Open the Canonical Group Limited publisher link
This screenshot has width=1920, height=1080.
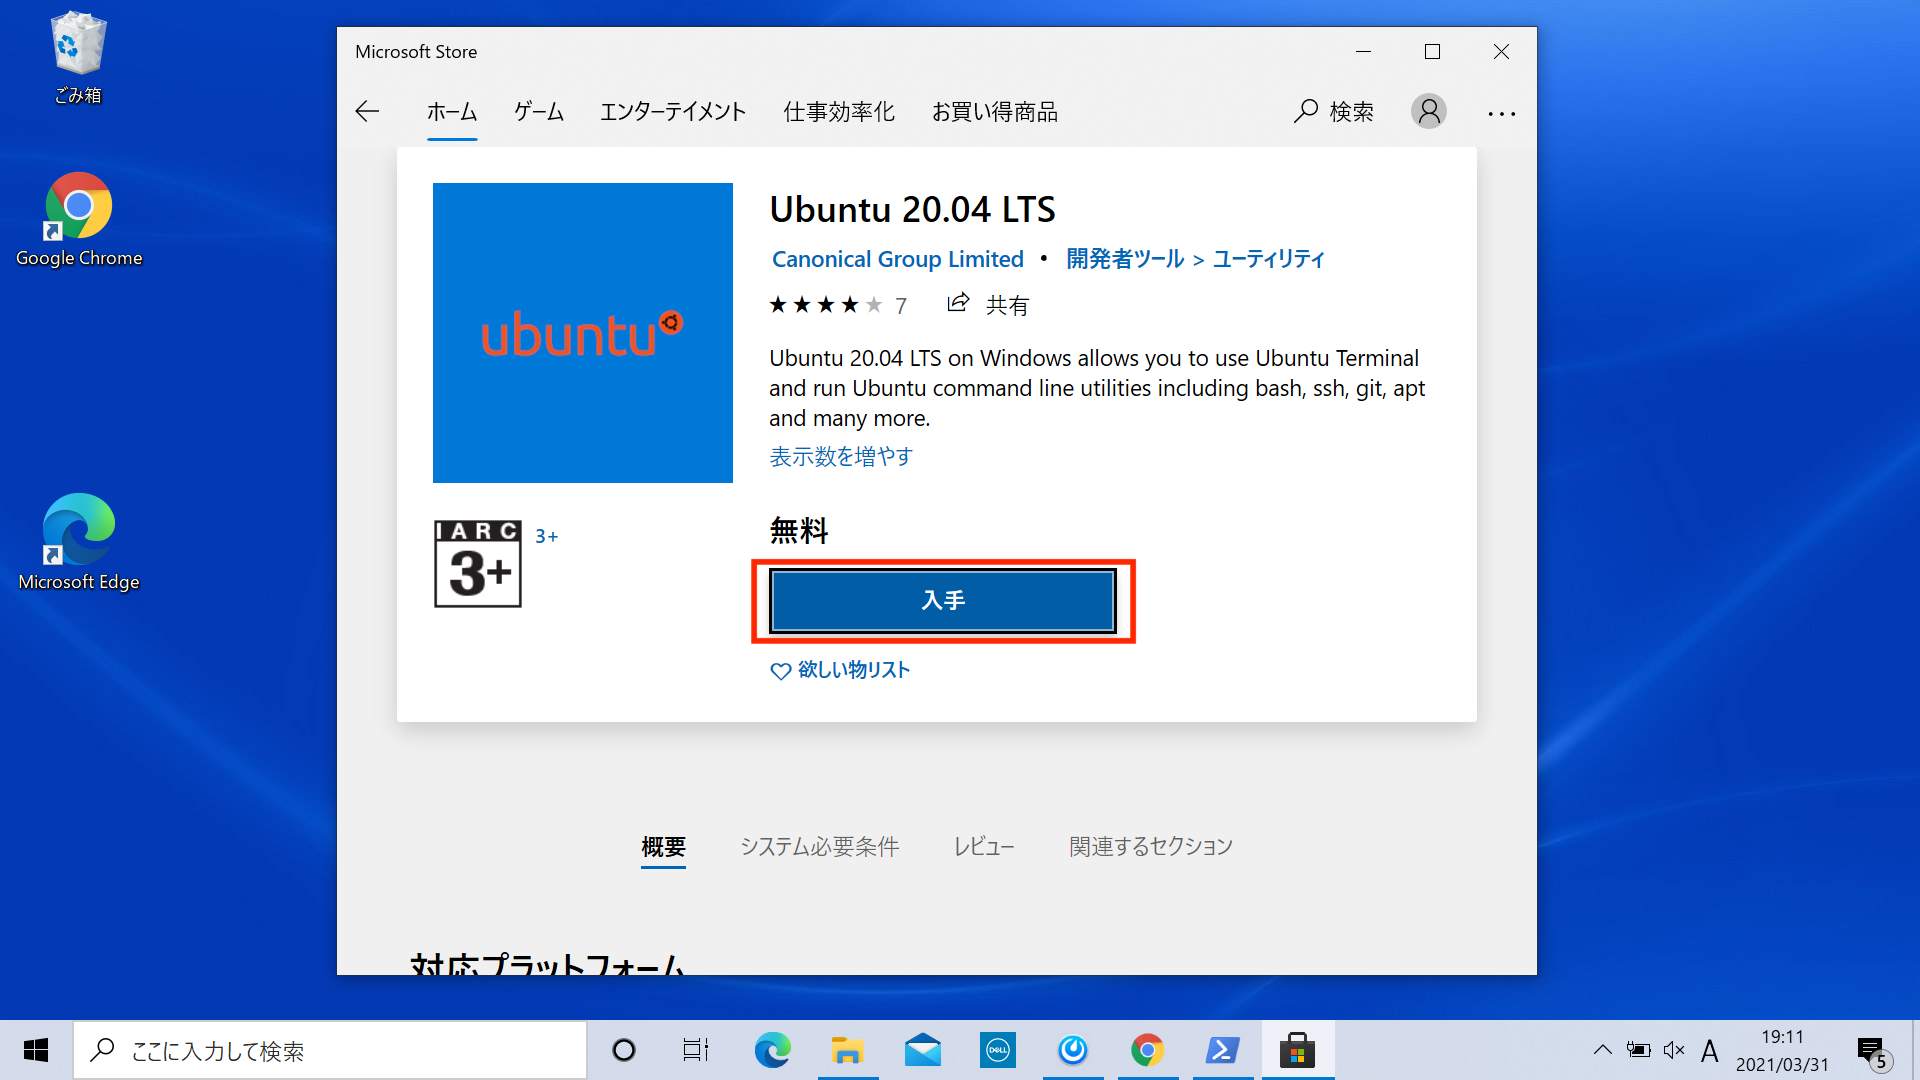point(898,259)
